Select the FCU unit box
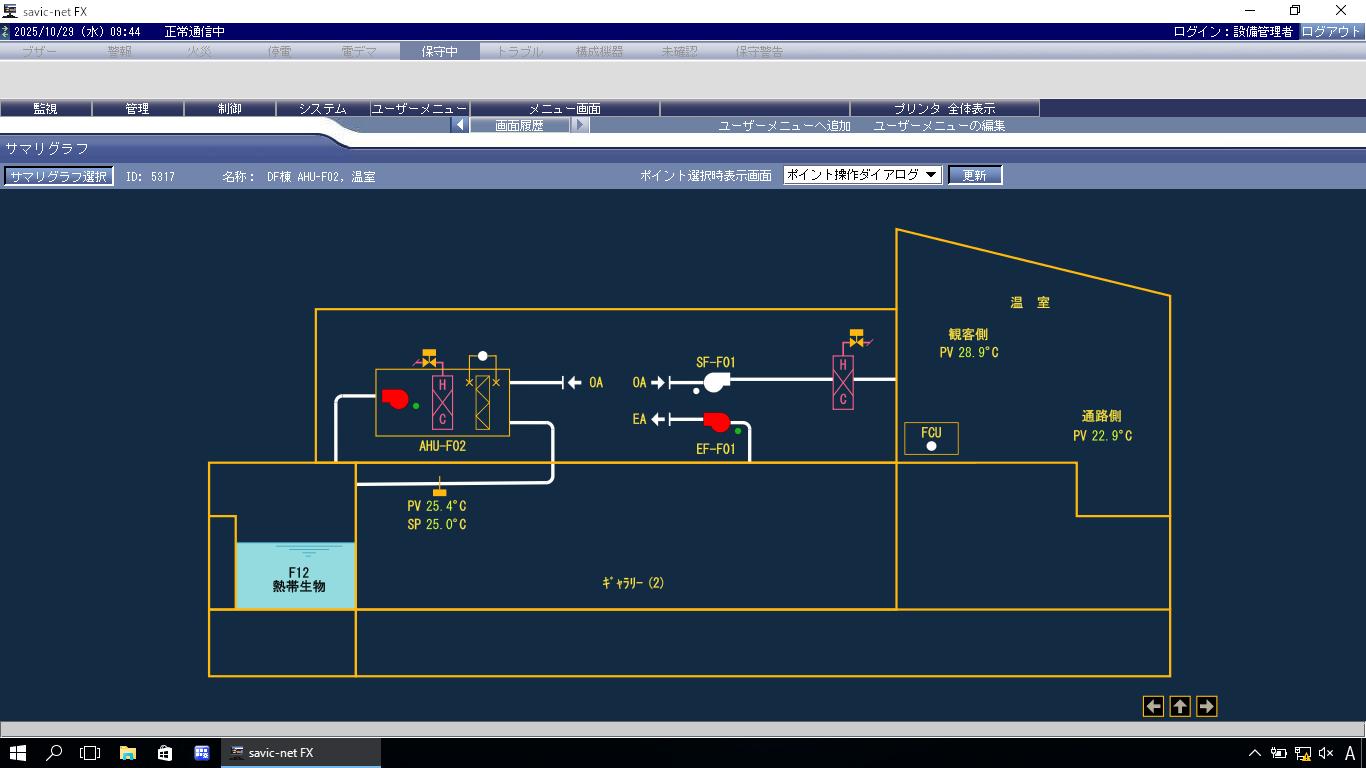 931,438
